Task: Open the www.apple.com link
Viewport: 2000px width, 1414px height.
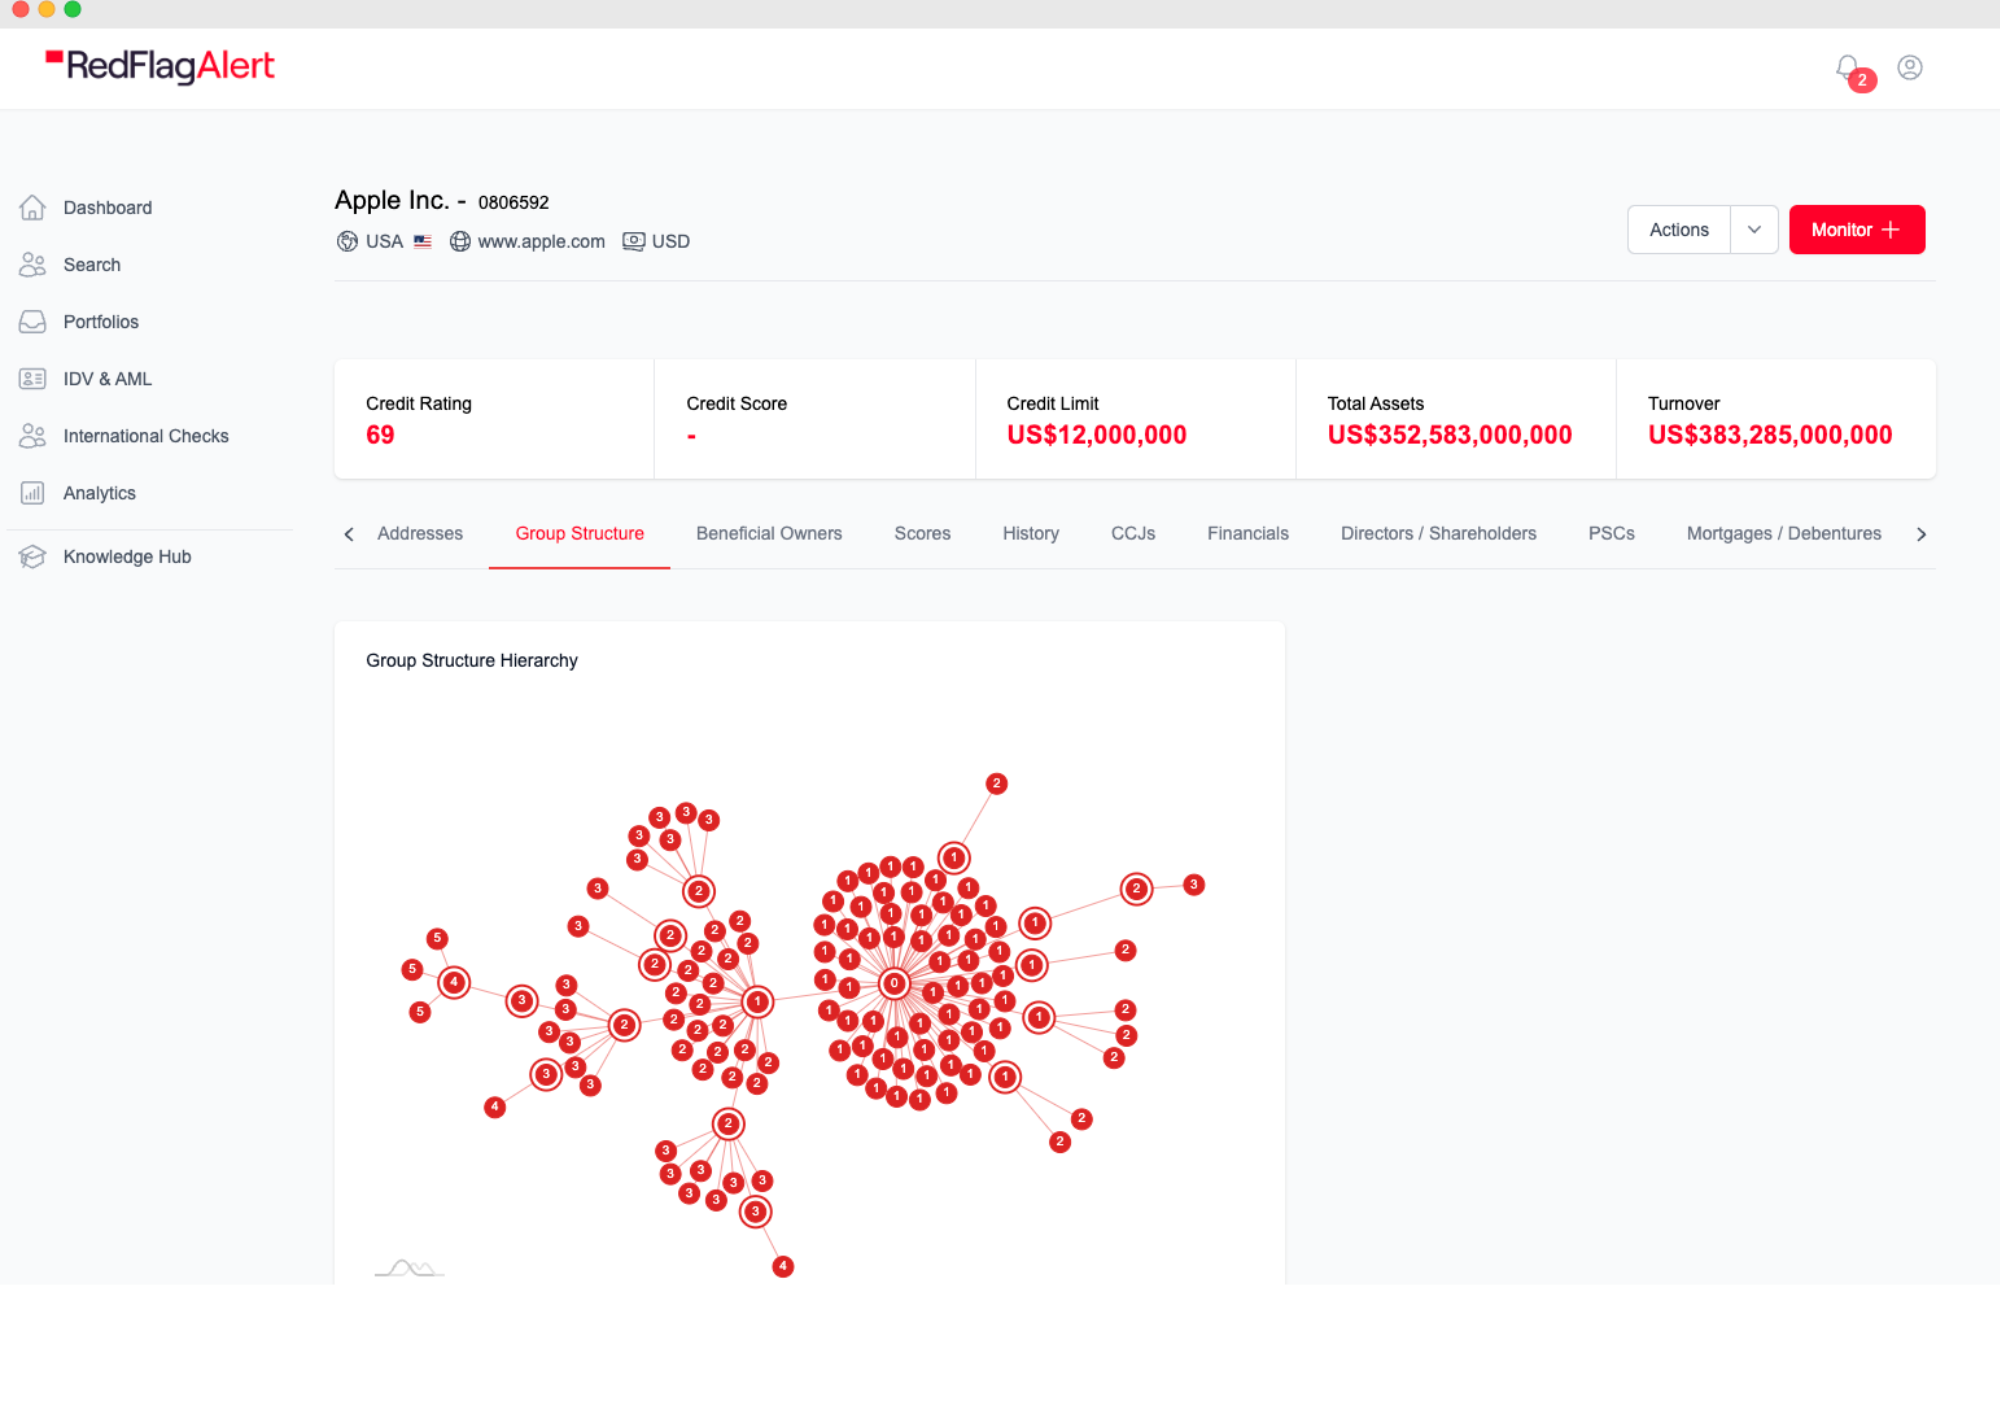Action: [x=541, y=241]
